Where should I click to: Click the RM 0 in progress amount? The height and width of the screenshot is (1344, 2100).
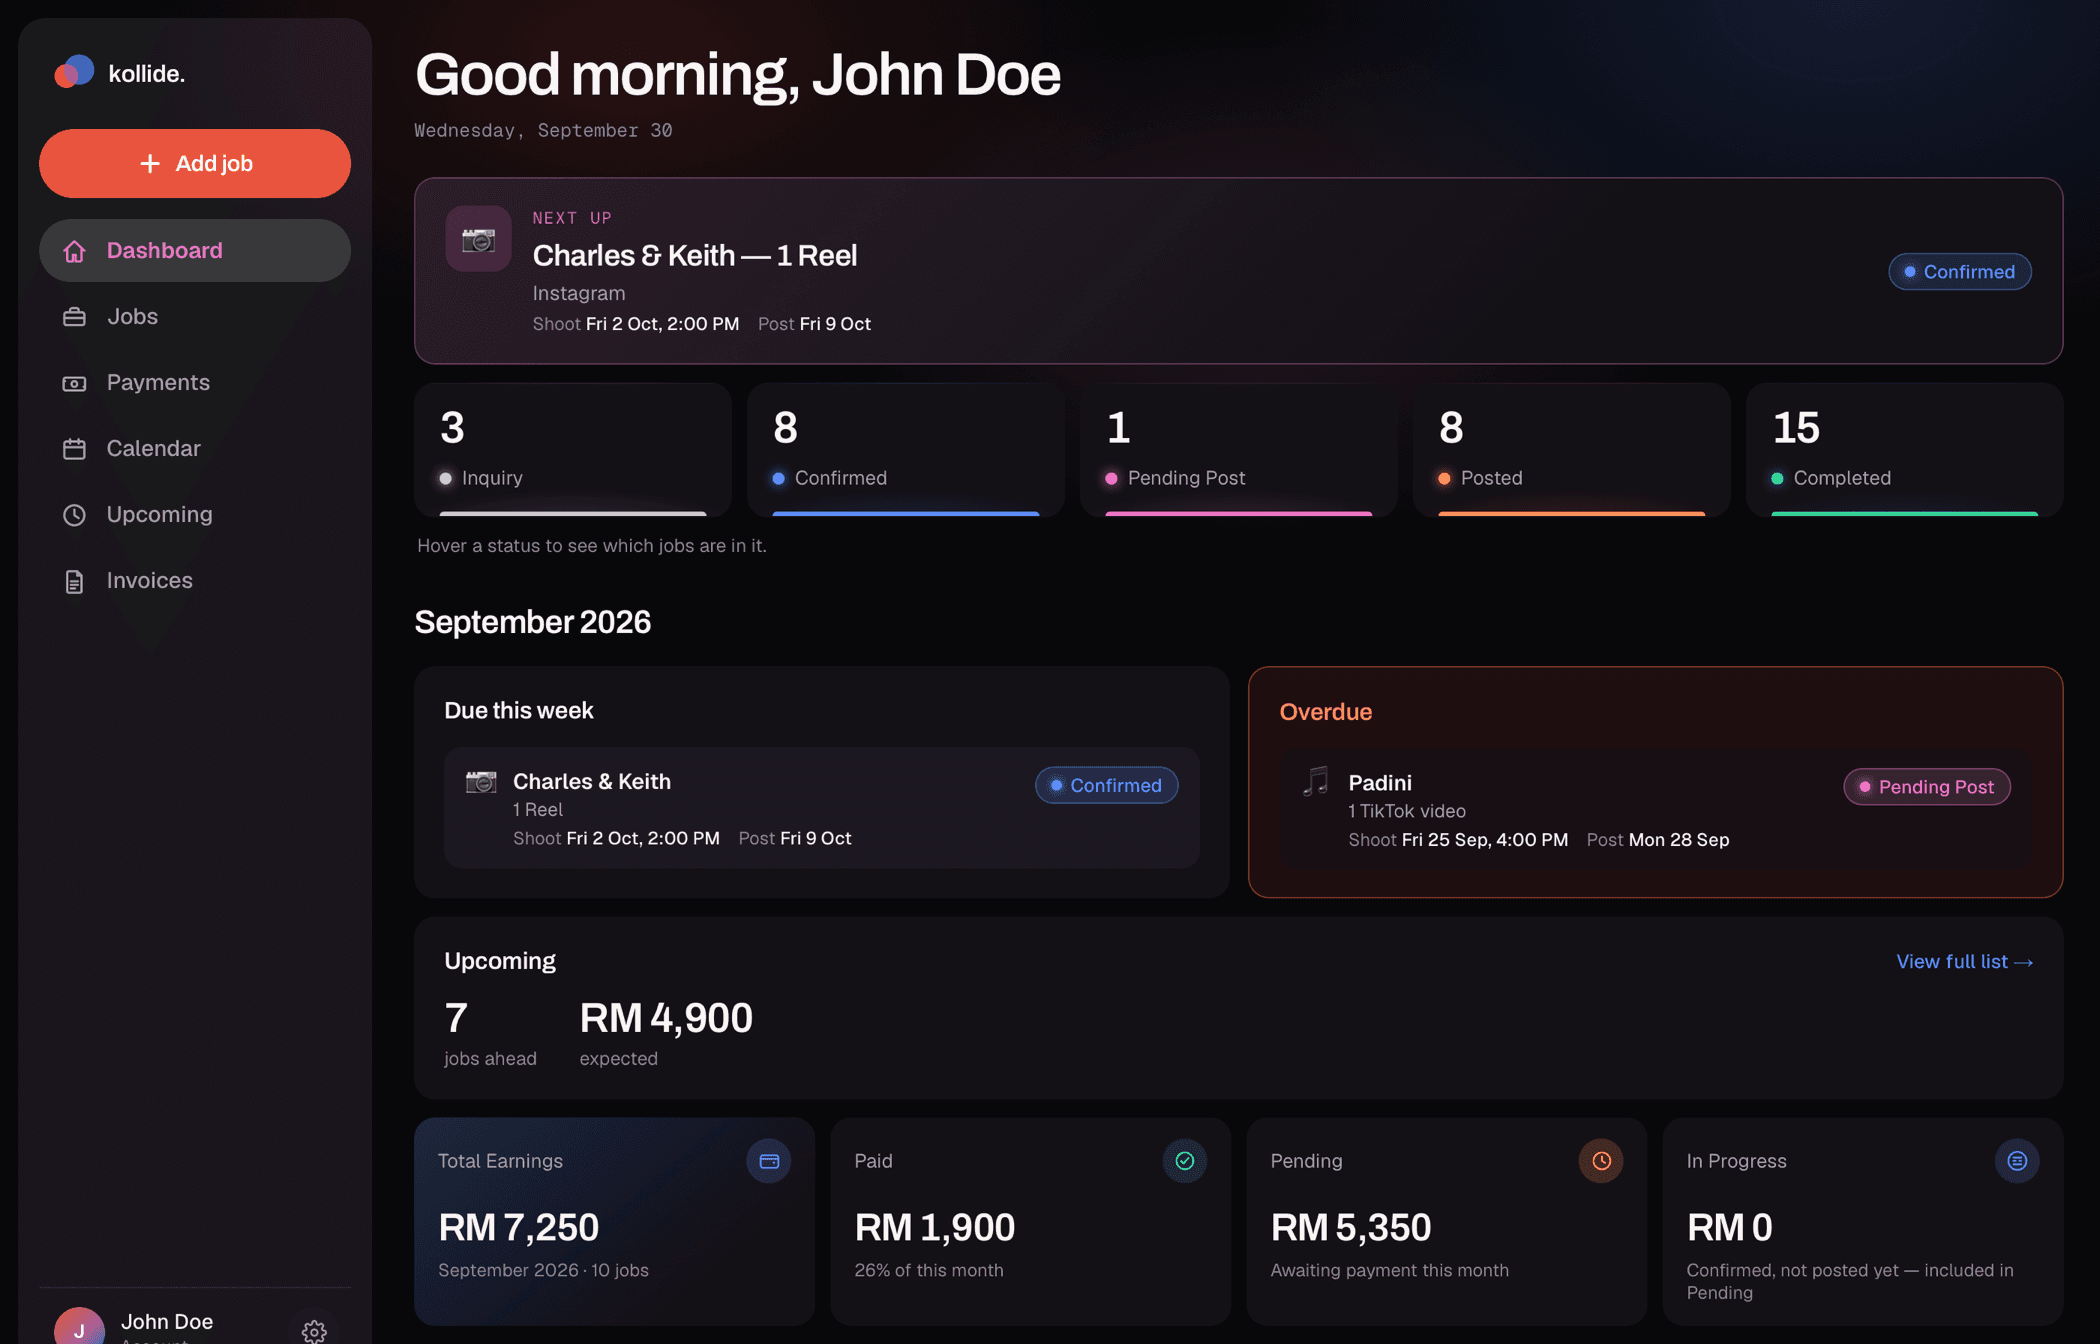tap(1730, 1228)
